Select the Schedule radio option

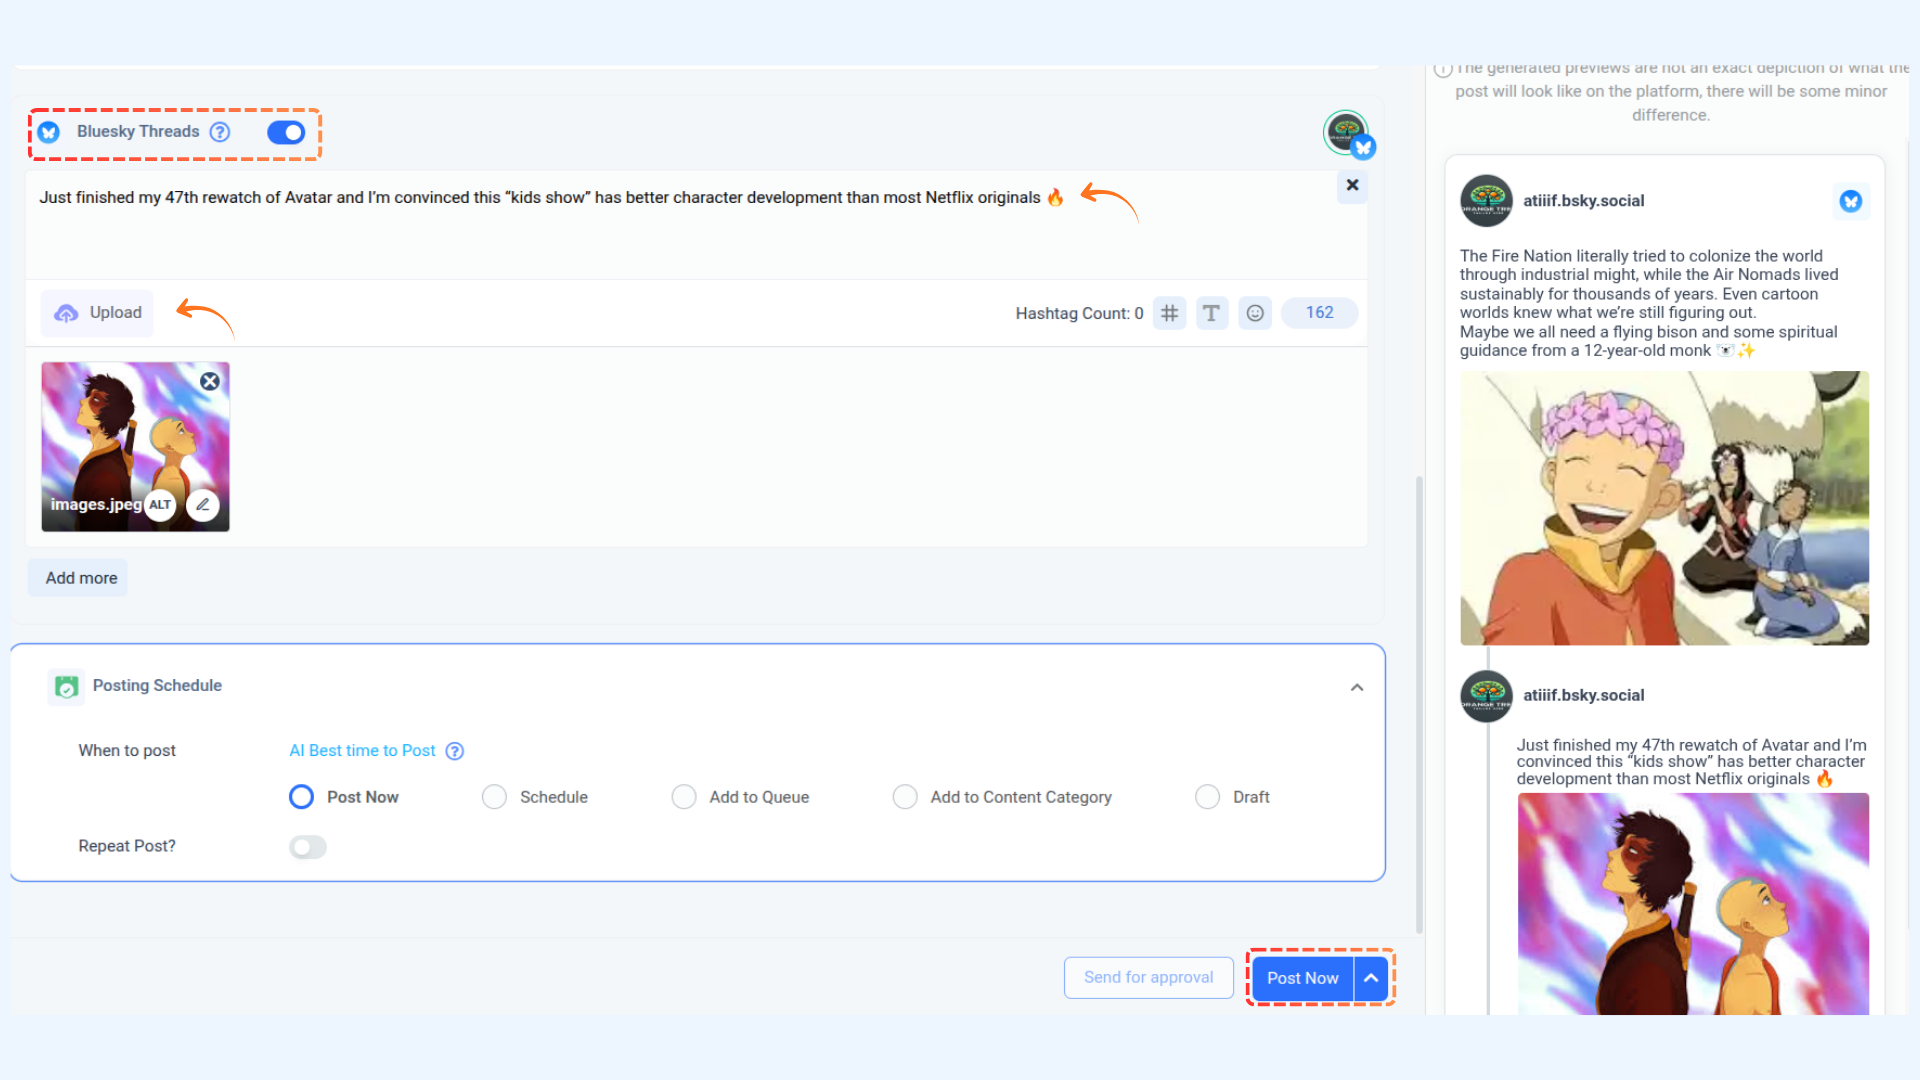click(494, 797)
